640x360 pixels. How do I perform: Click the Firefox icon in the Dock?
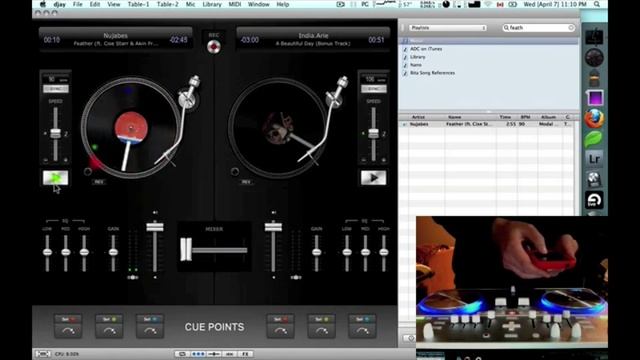pos(594,118)
